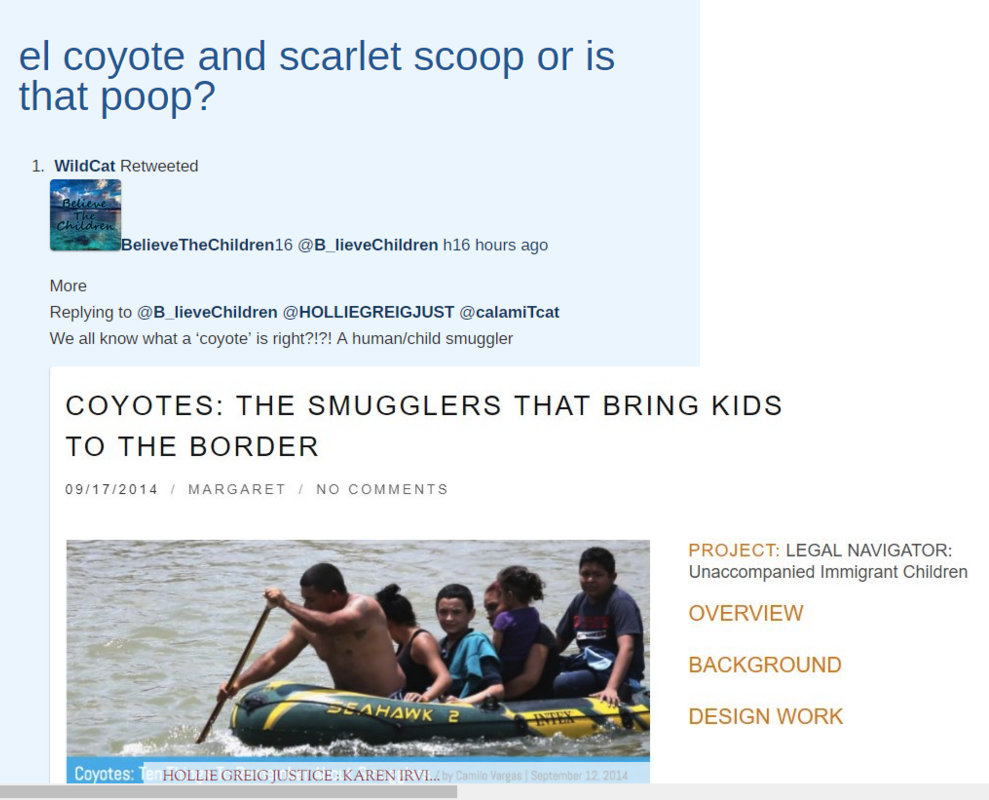Select the DESIGN WORK menu item
This screenshot has width=989, height=800.
(x=766, y=717)
